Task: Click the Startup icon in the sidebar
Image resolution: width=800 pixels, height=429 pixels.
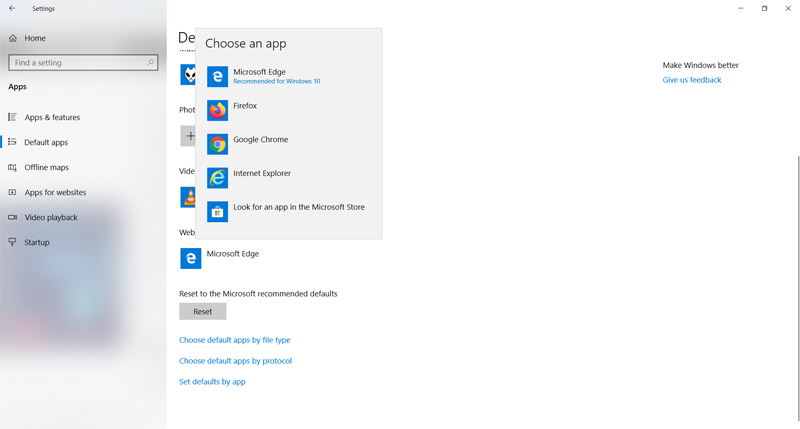Action: (x=13, y=242)
